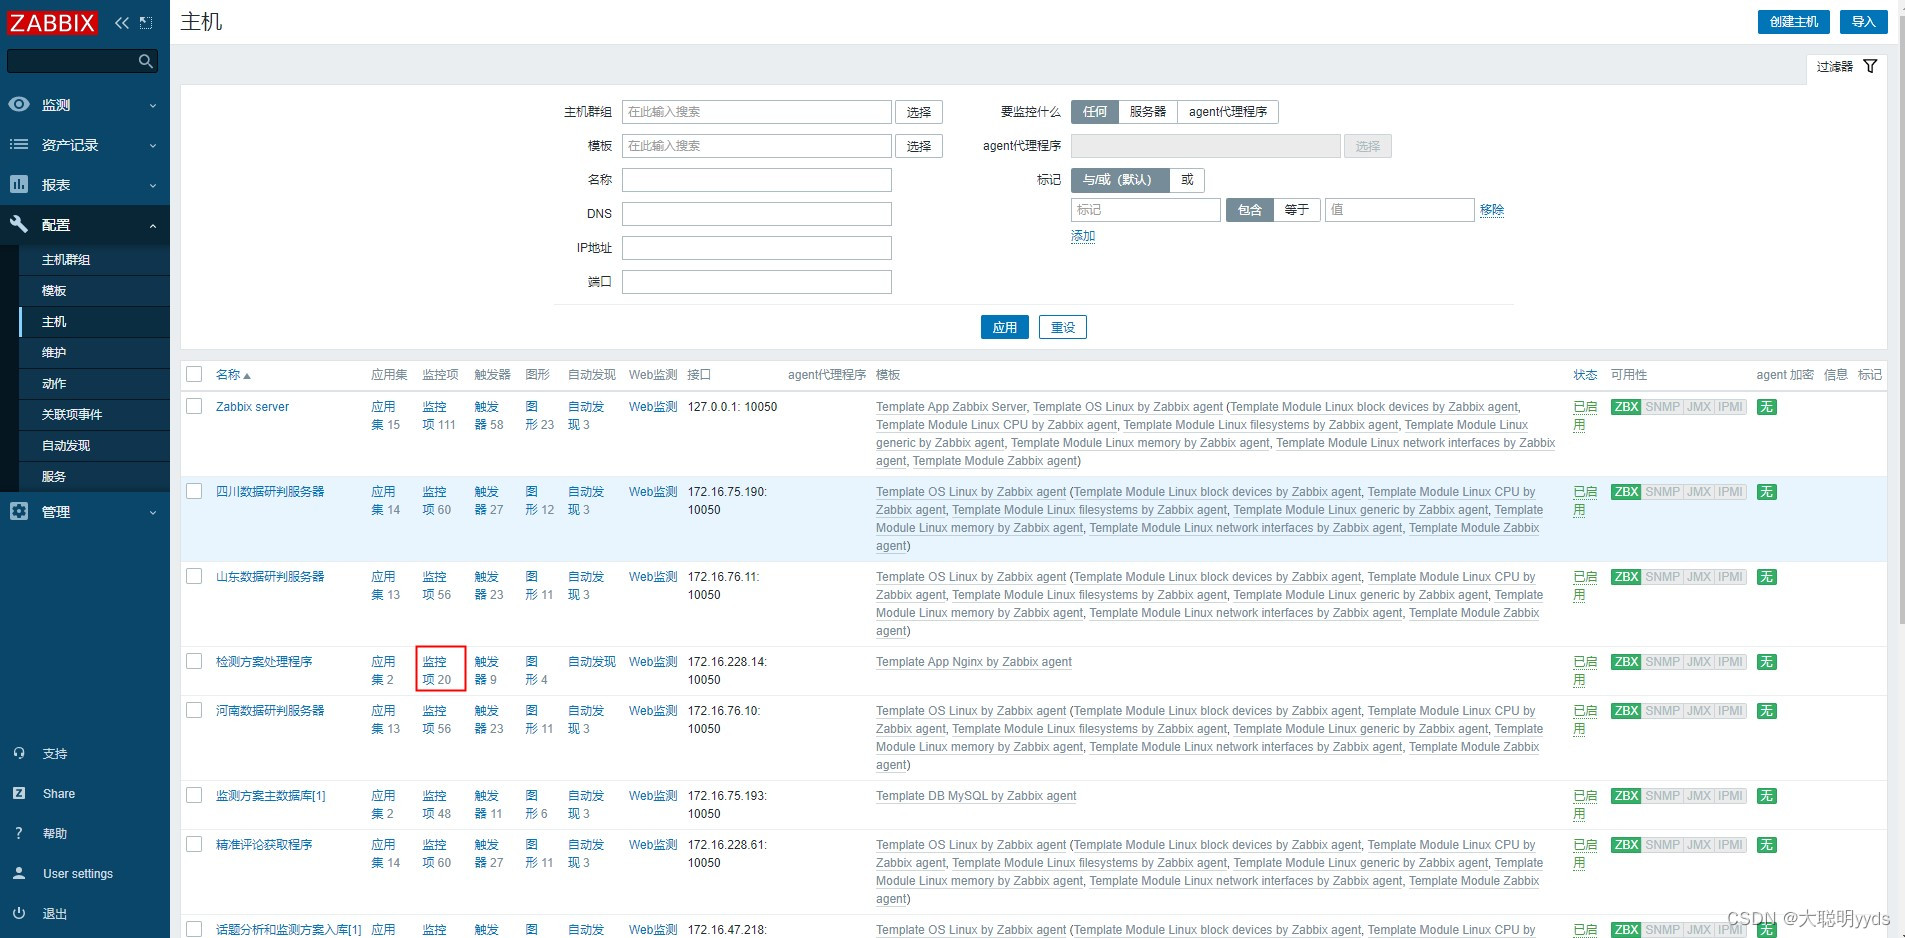Collapse sidebar with double-chevron icon

(122, 22)
